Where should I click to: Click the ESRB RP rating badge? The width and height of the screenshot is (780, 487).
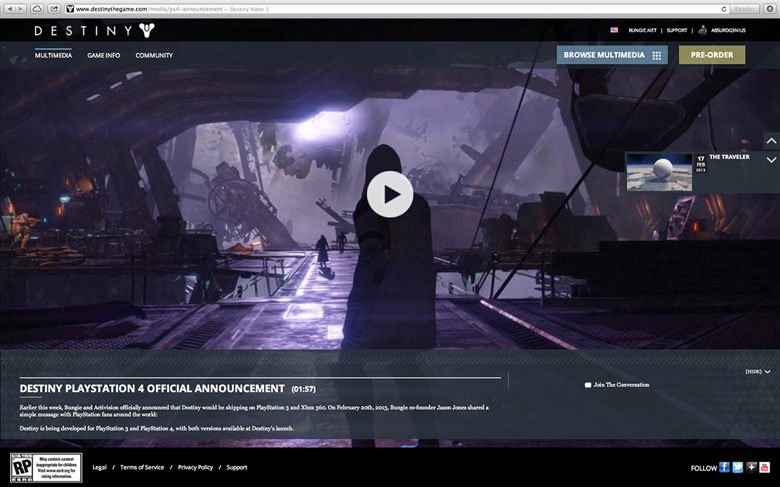point(20,468)
